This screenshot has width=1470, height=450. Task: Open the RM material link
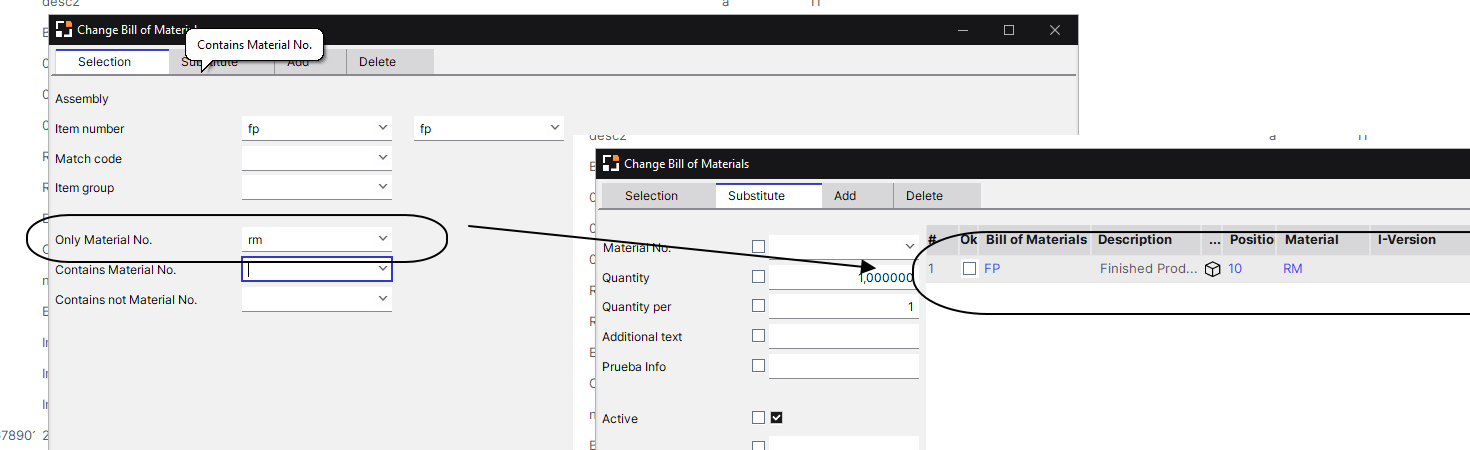(x=1293, y=269)
